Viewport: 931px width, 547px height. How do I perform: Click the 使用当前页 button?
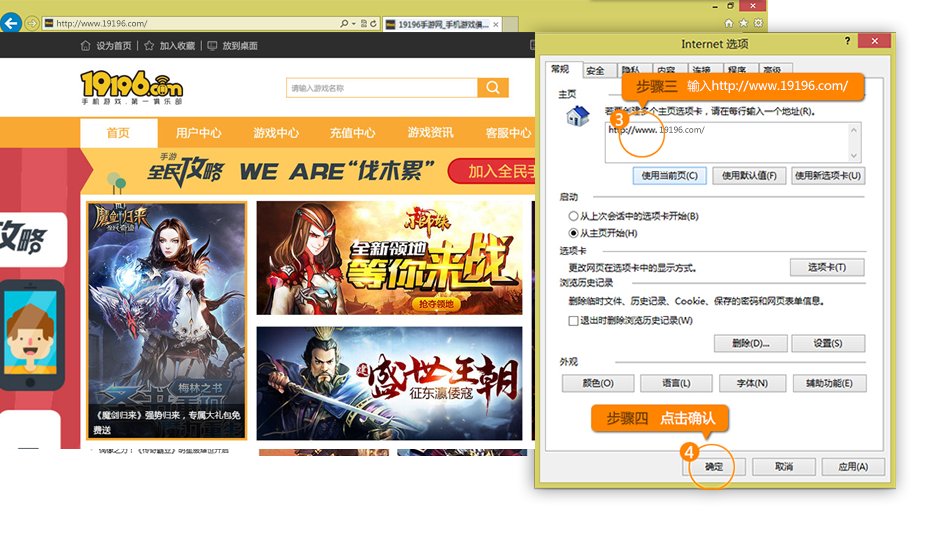click(x=669, y=175)
